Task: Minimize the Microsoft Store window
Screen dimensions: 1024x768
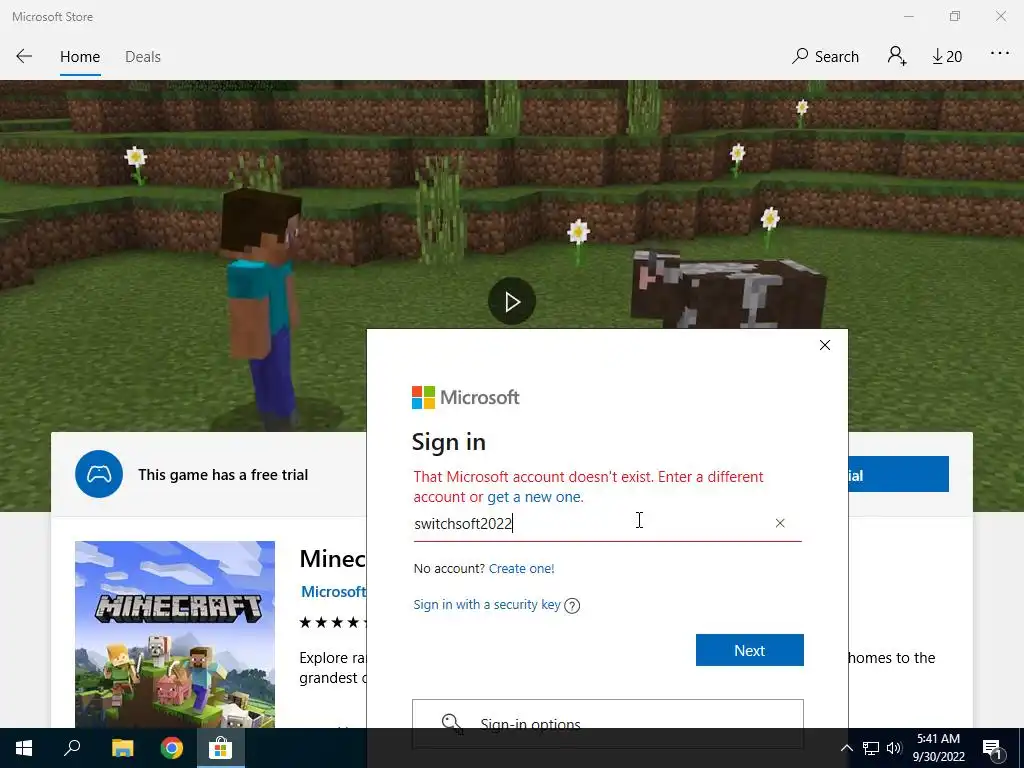Action: click(908, 16)
